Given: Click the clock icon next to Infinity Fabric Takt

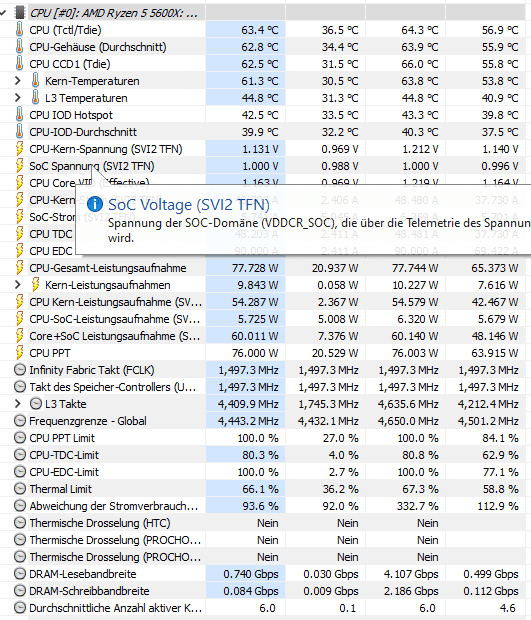Looking at the screenshot, I should [20, 370].
